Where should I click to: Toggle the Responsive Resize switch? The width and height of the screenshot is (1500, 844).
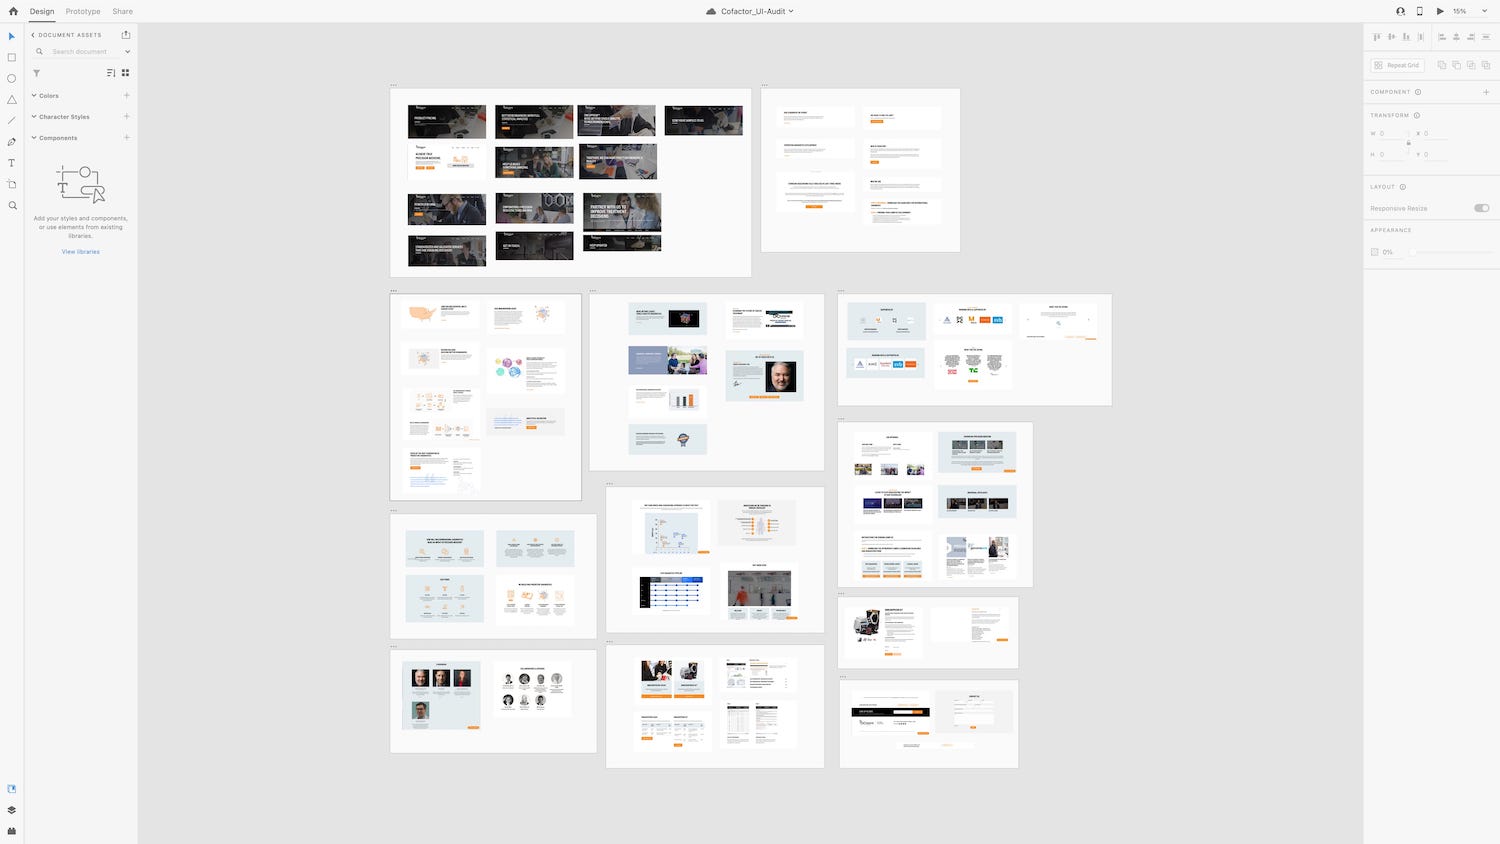pos(1482,208)
